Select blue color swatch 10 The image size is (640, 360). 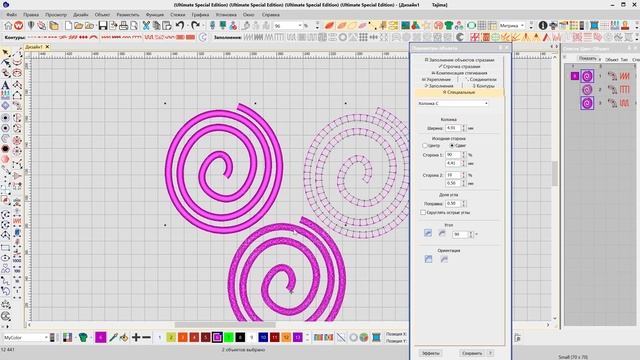click(263, 337)
